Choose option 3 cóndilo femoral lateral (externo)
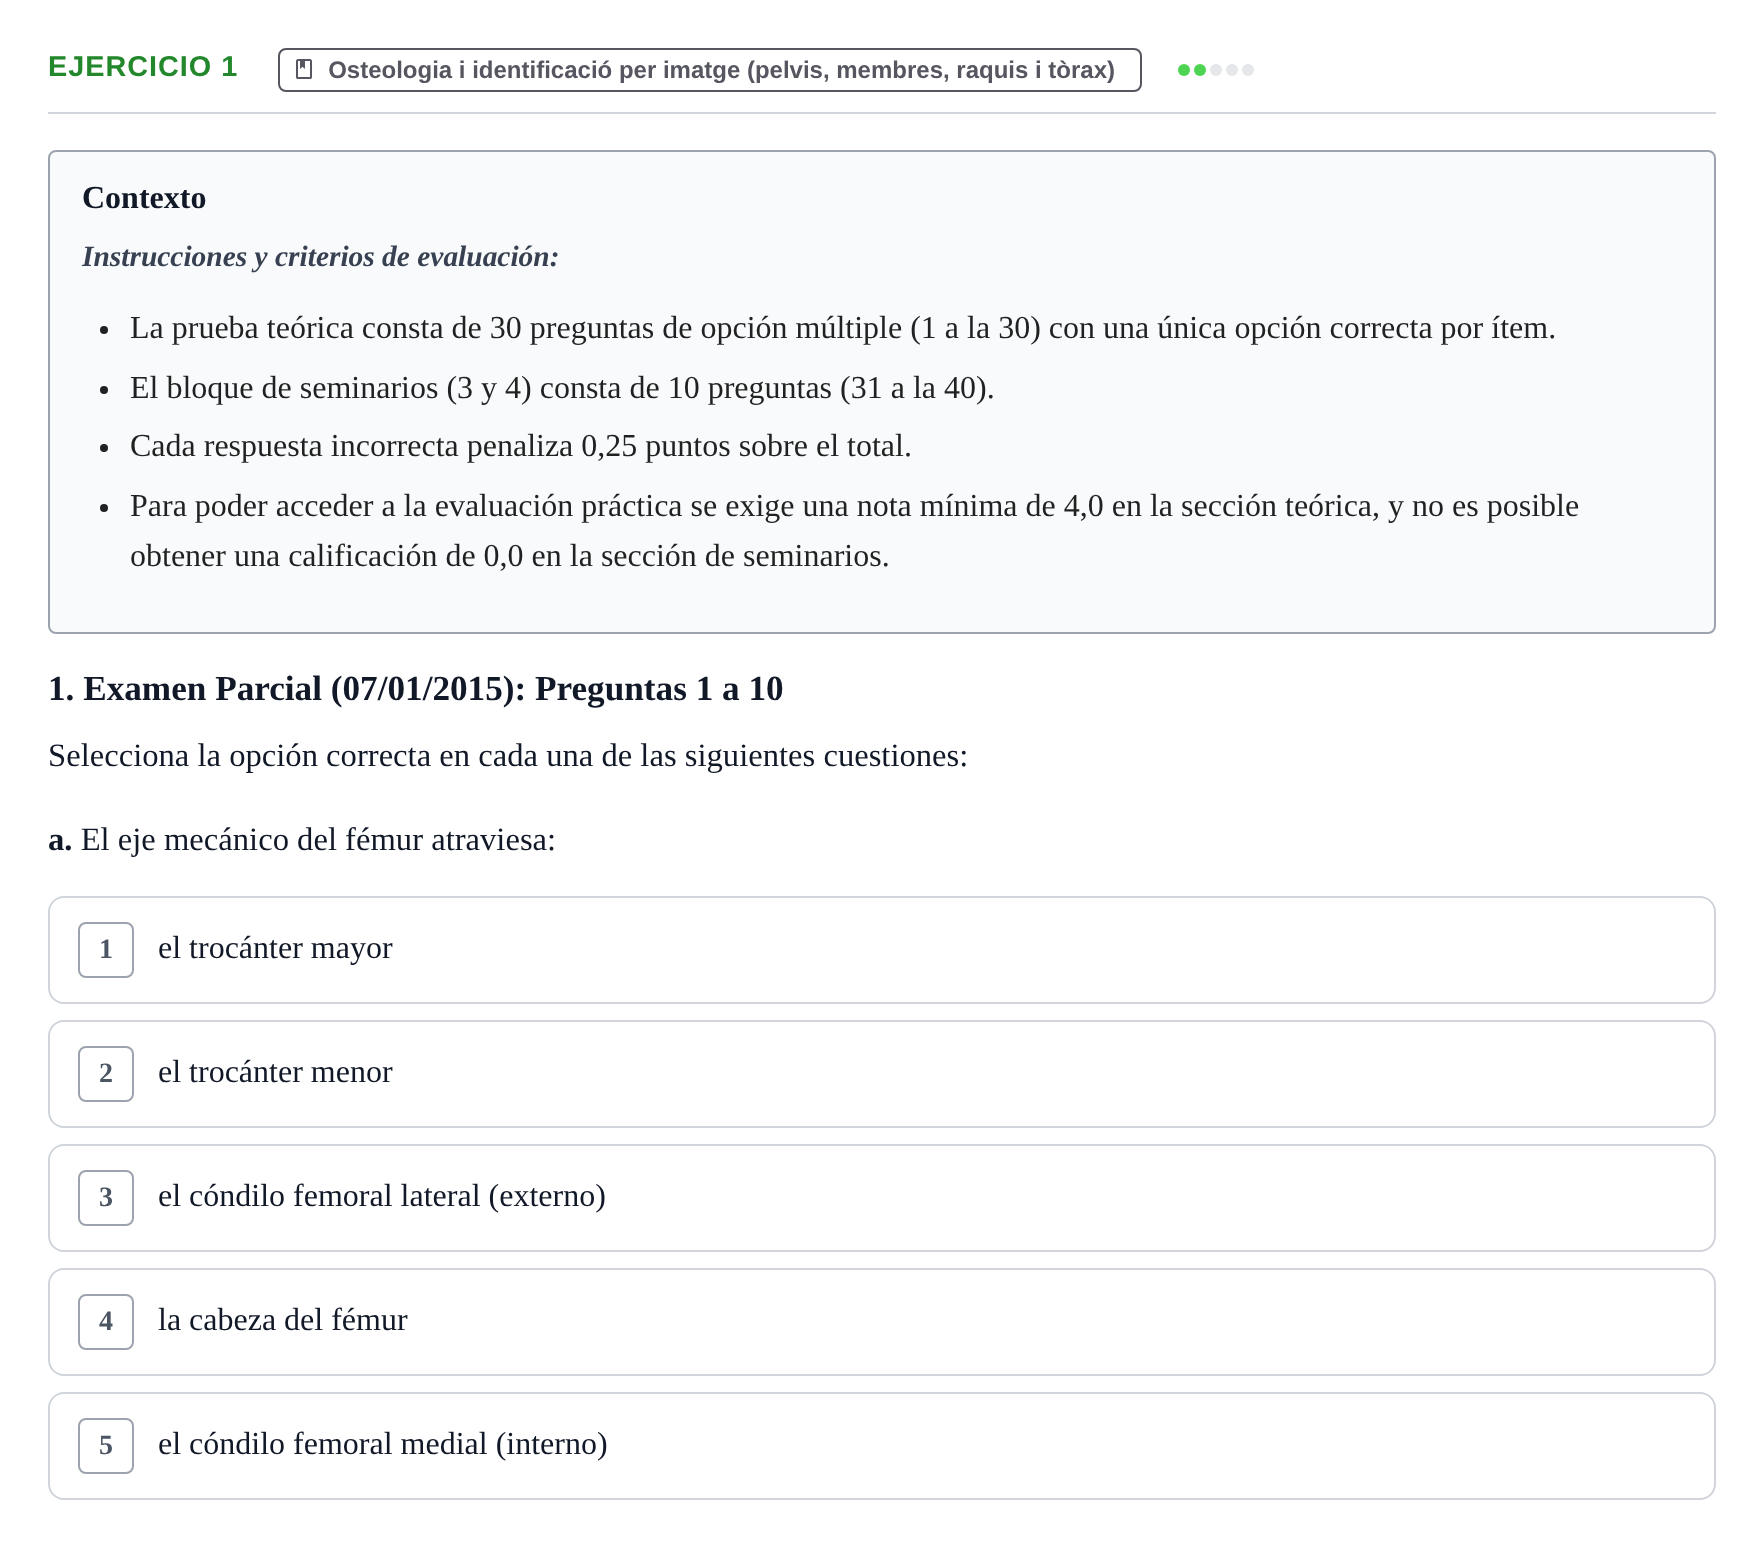The height and width of the screenshot is (1548, 1764). coord(881,1198)
